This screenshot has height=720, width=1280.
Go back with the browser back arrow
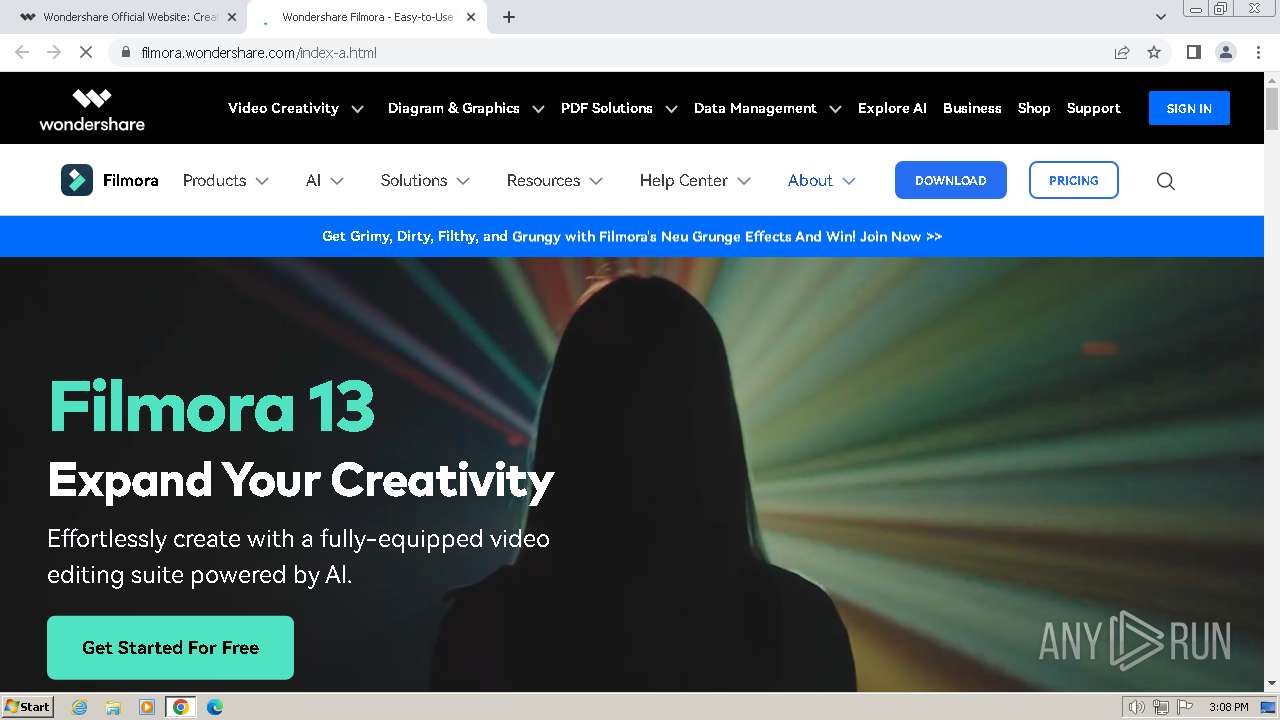[22, 52]
